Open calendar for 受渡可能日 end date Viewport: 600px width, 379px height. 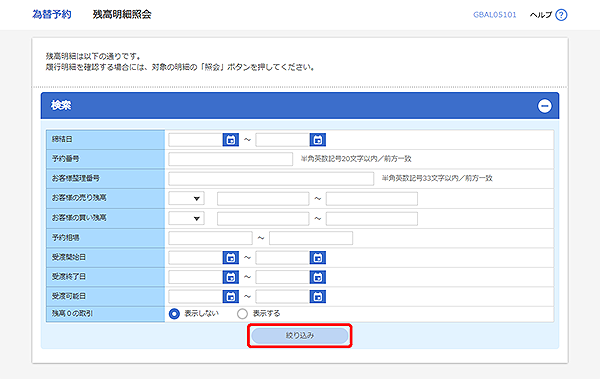coord(318,297)
